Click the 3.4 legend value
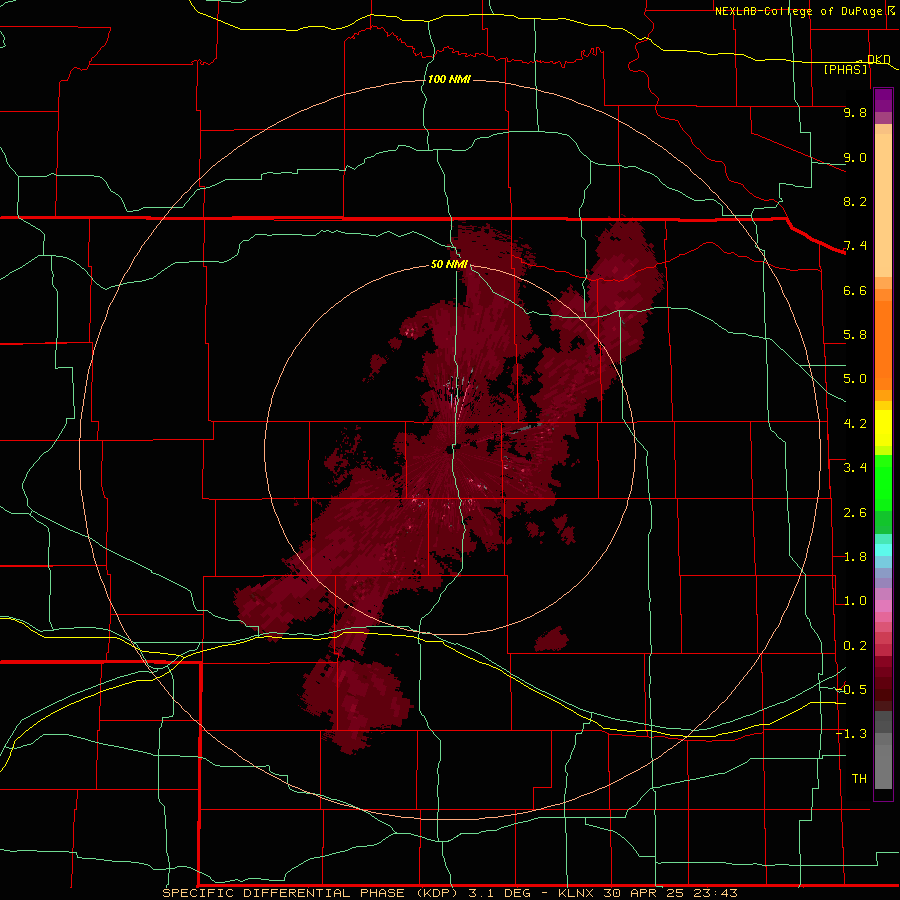 [x=855, y=468]
